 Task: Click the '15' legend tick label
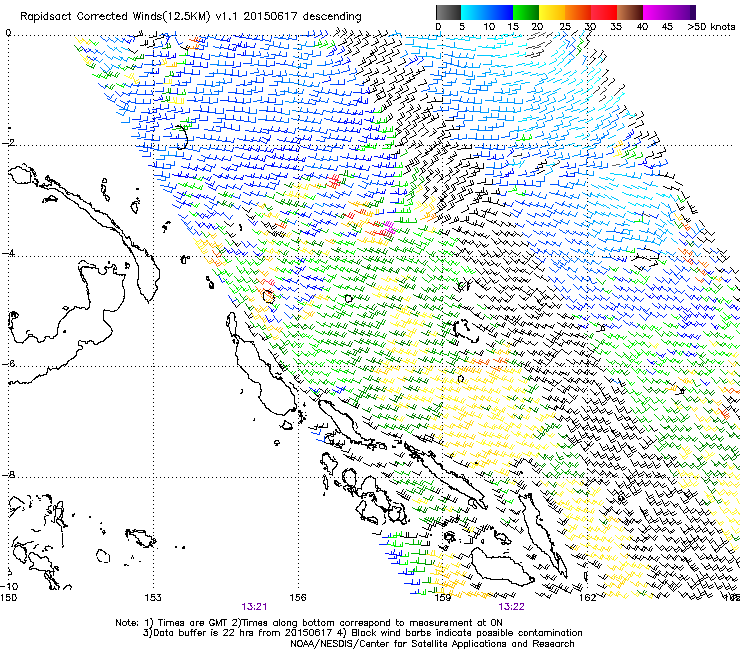pyautogui.click(x=513, y=26)
